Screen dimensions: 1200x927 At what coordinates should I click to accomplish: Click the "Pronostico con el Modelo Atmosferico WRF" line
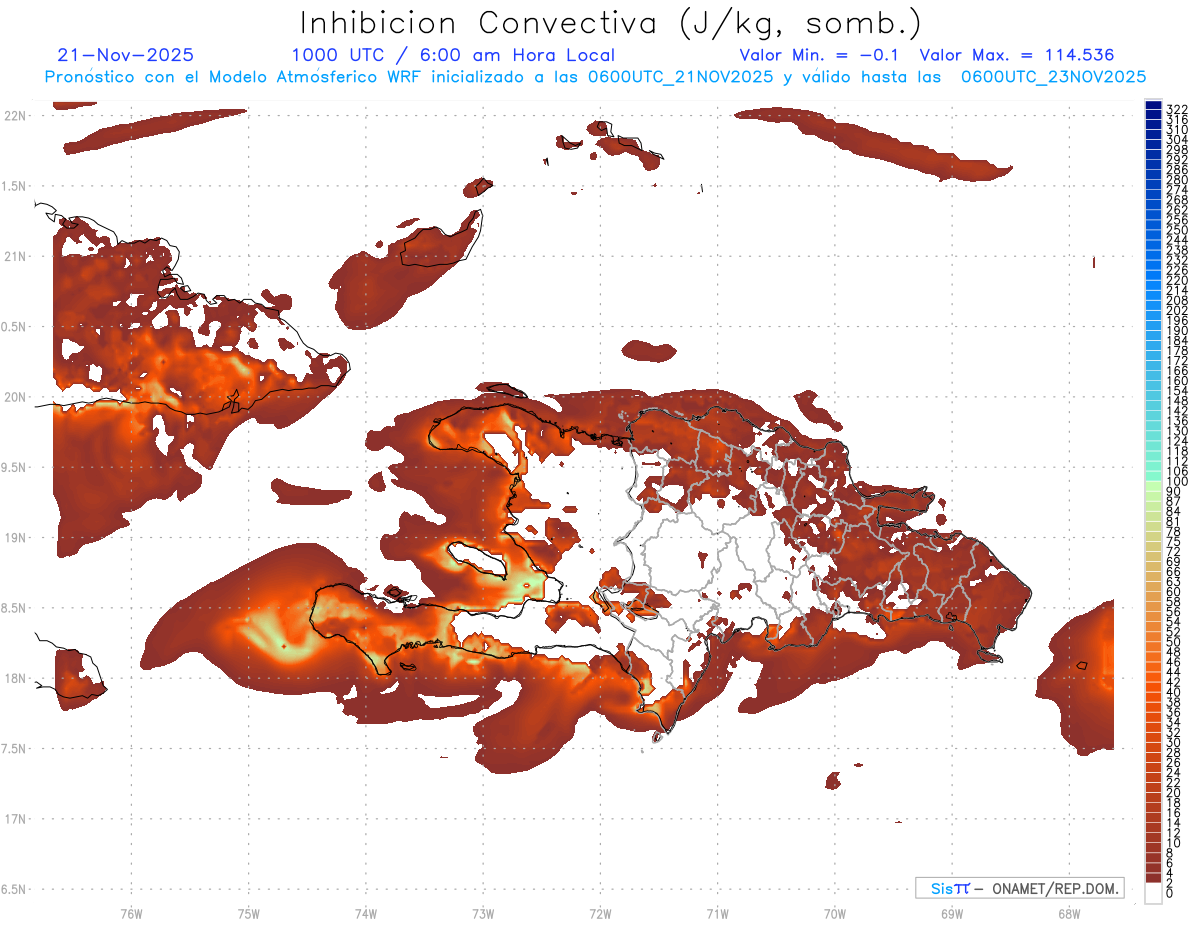[x=595, y=77]
